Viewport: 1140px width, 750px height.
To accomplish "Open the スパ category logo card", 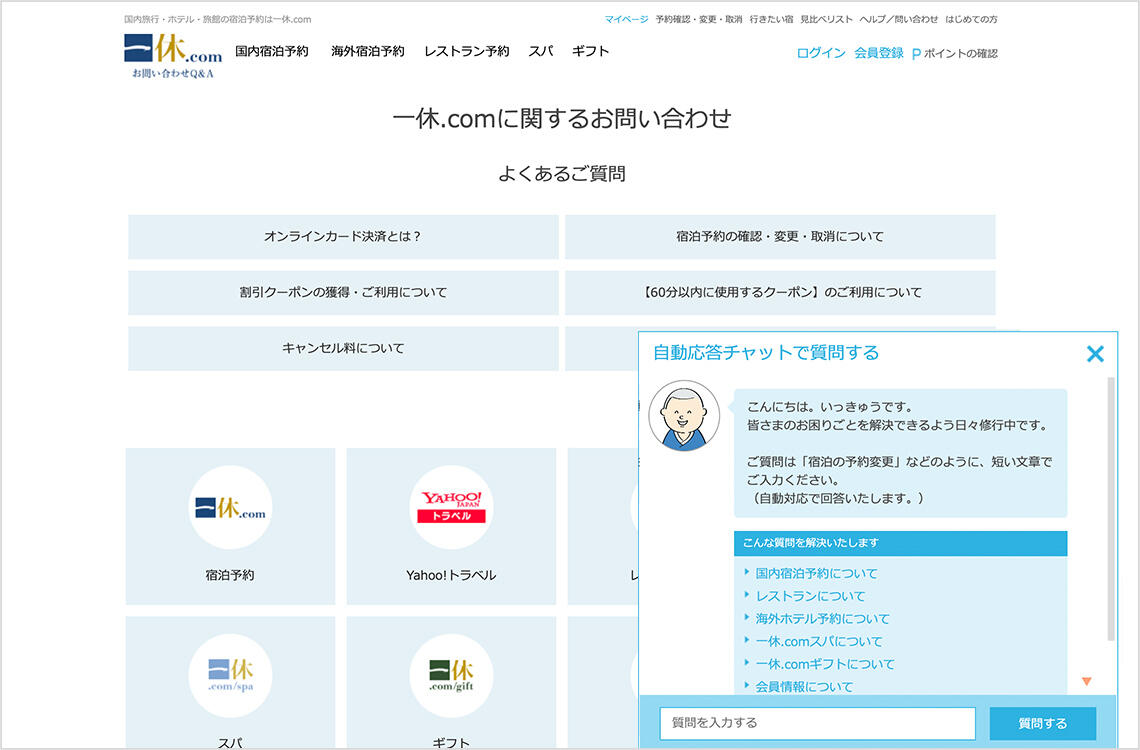I will (230, 682).
